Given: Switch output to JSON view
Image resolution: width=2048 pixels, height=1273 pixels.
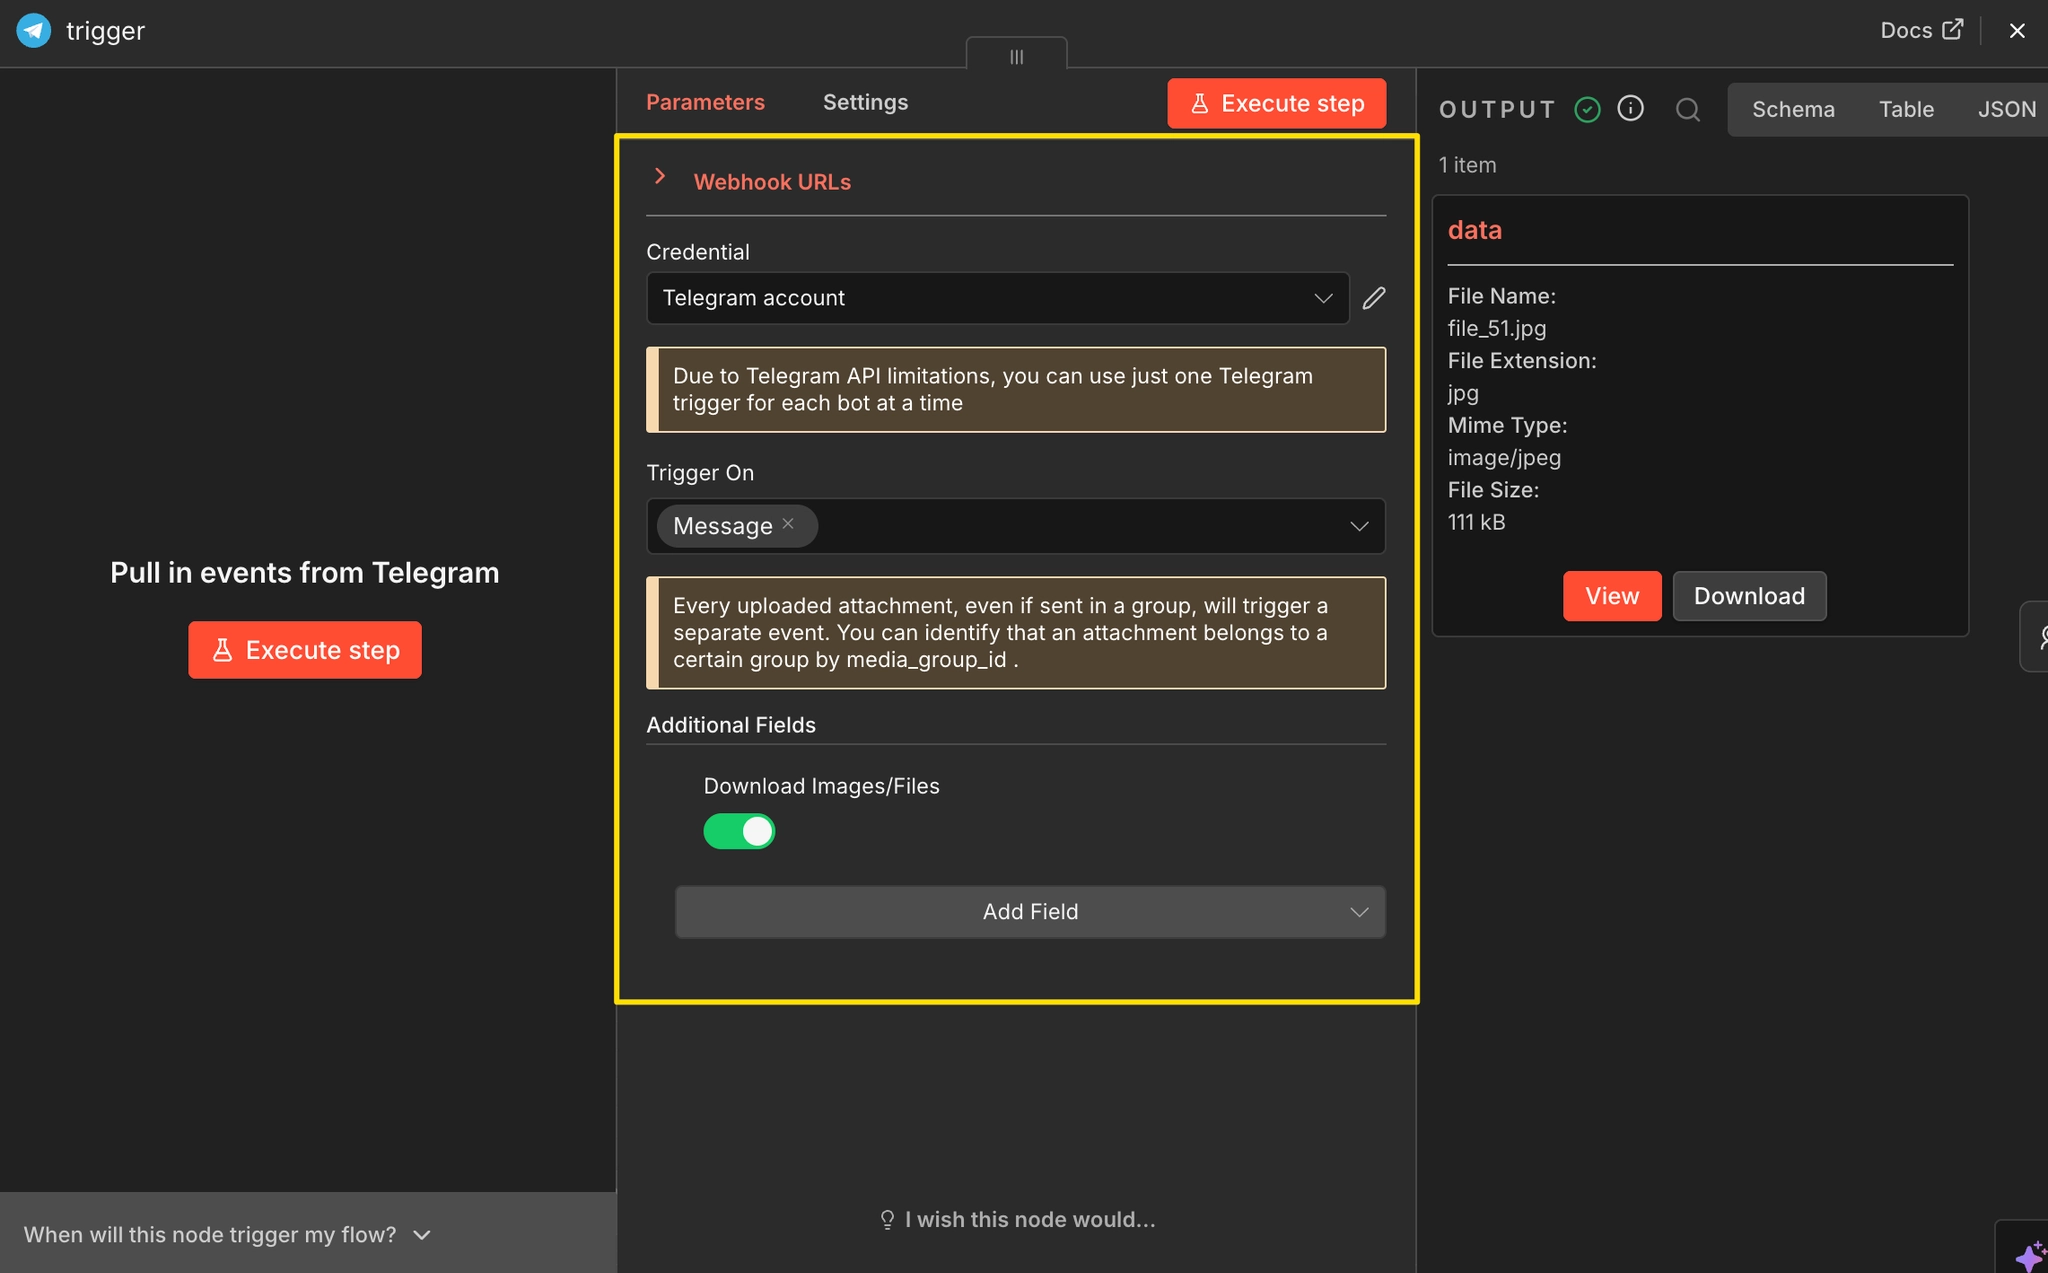Looking at the screenshot, I should [x=2006, y=109].
